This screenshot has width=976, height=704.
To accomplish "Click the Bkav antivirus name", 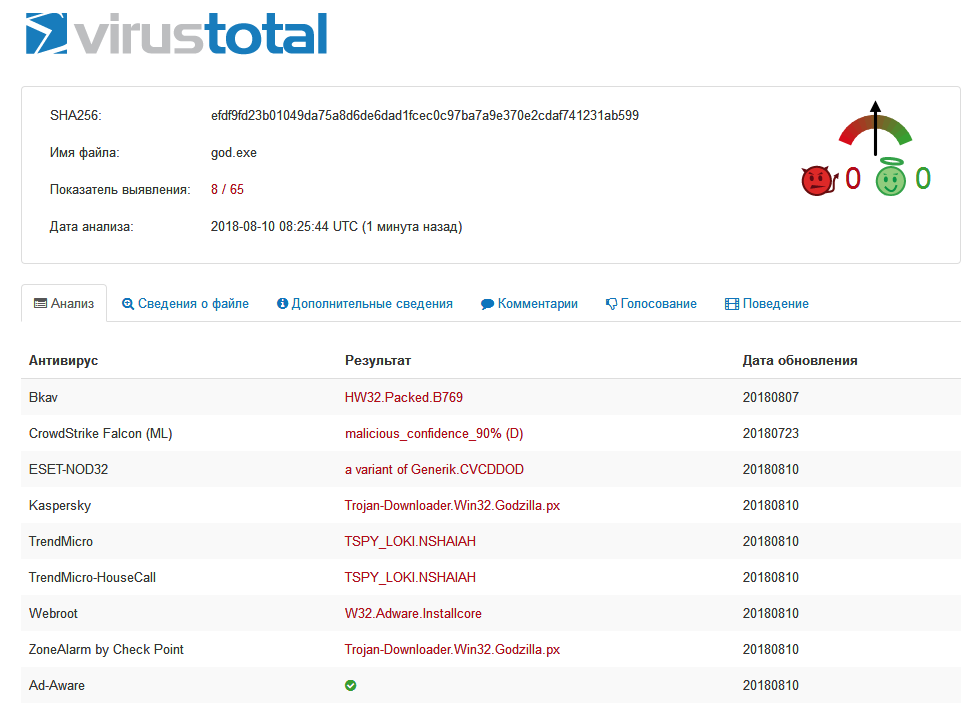I will [43, 397].
